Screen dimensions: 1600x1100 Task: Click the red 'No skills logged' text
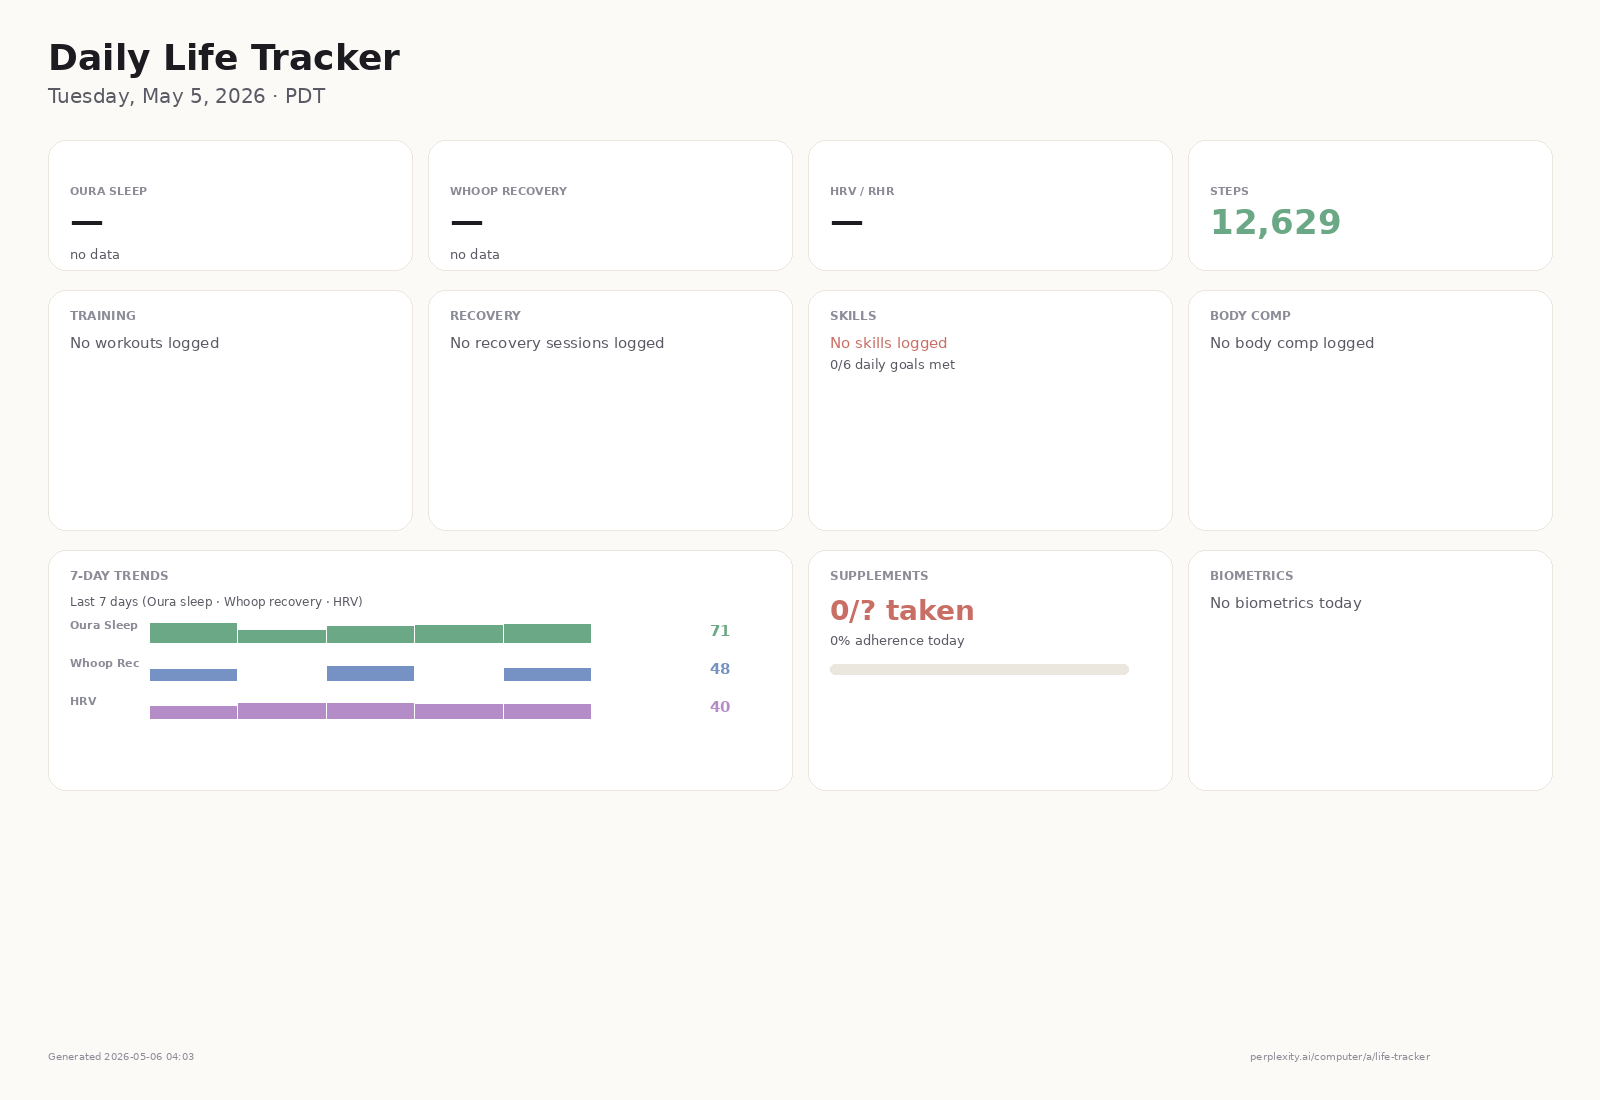click(888, 343)
